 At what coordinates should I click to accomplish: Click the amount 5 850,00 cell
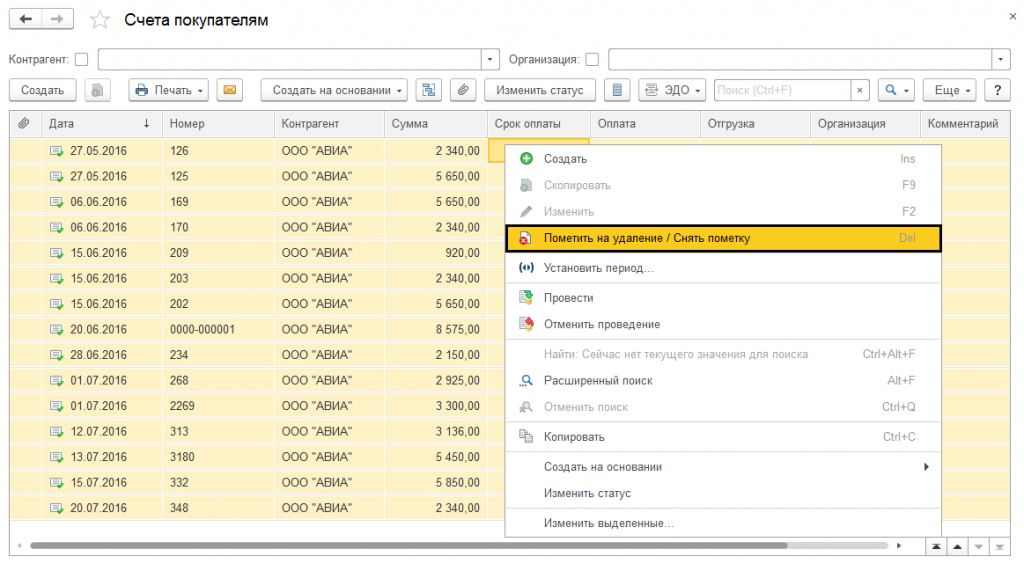(x=436, y=482)
